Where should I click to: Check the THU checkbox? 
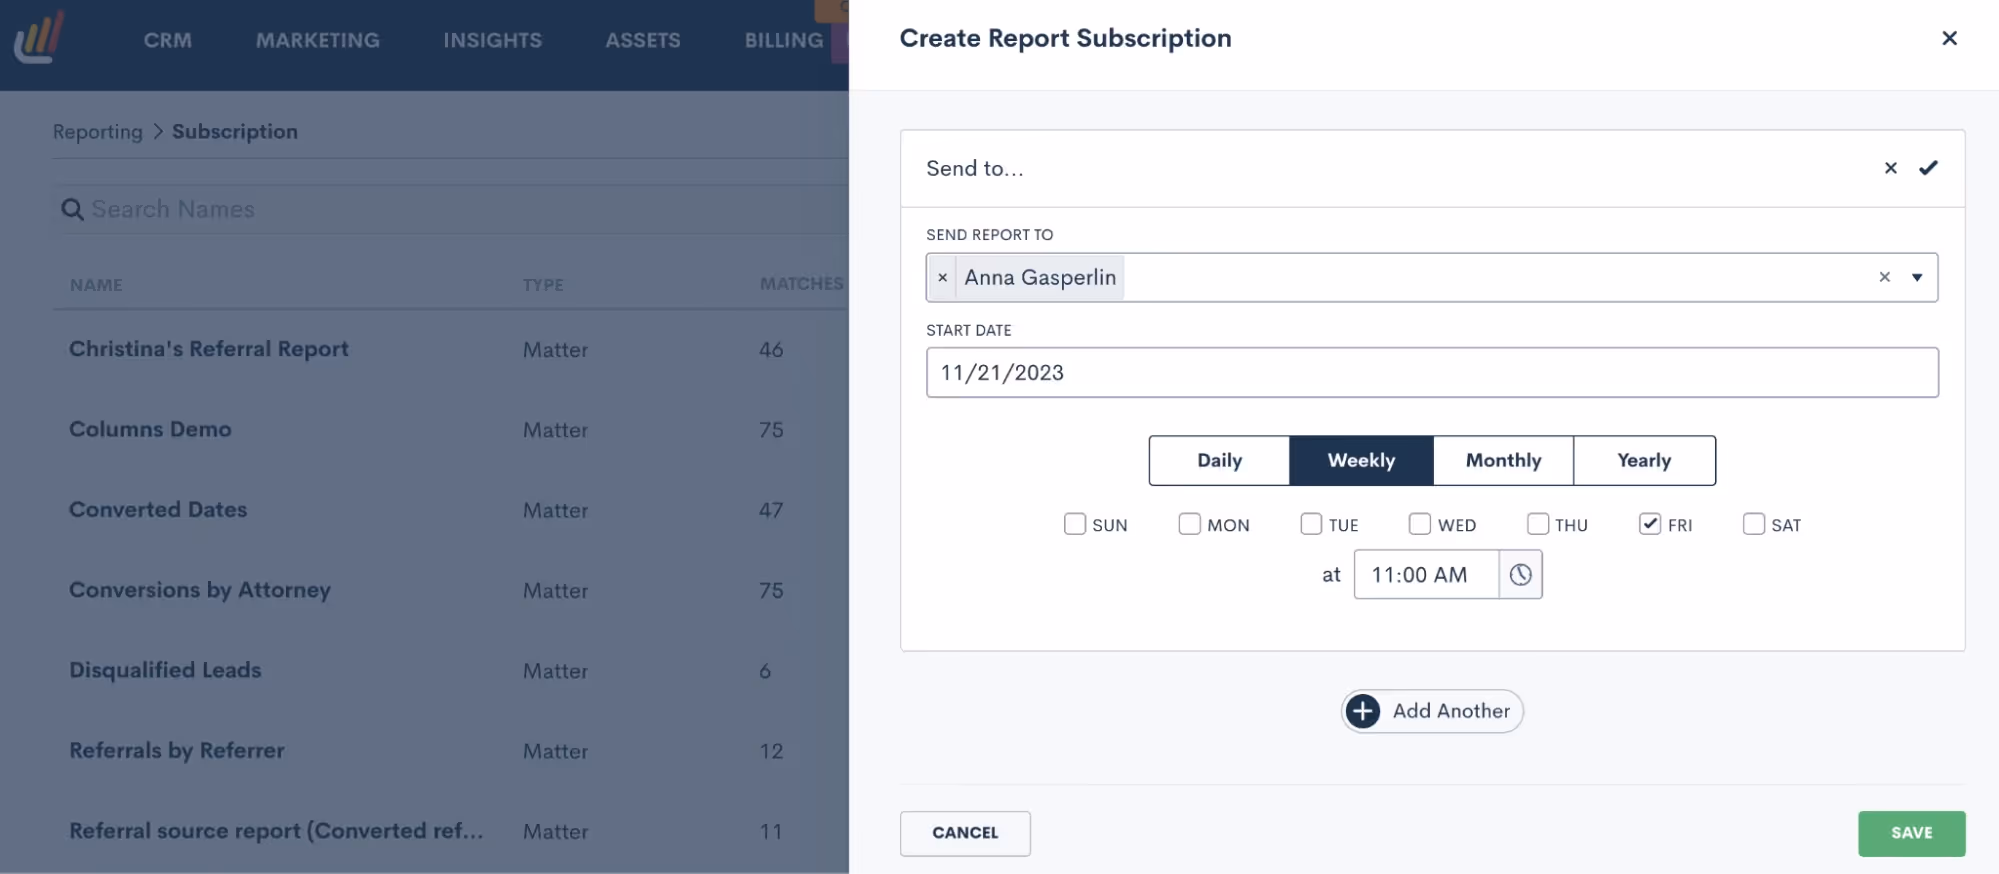(x=1538, y=524)
